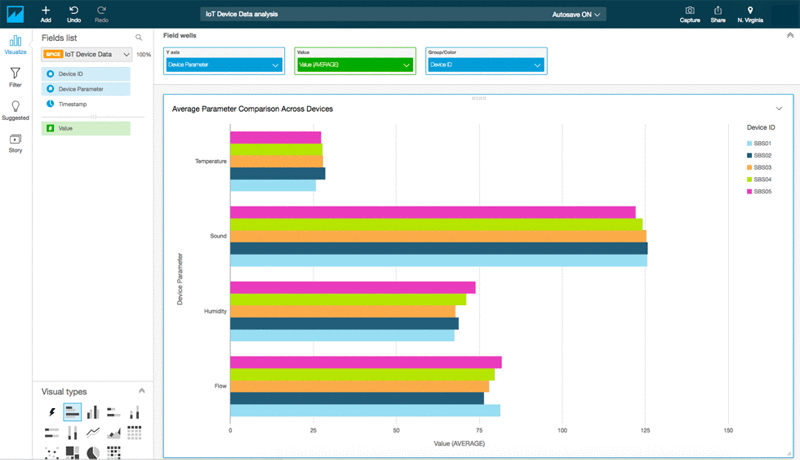Viewport: 800px width, 460px height.
Task: Open the Story panel
Action: pos(15,143)
